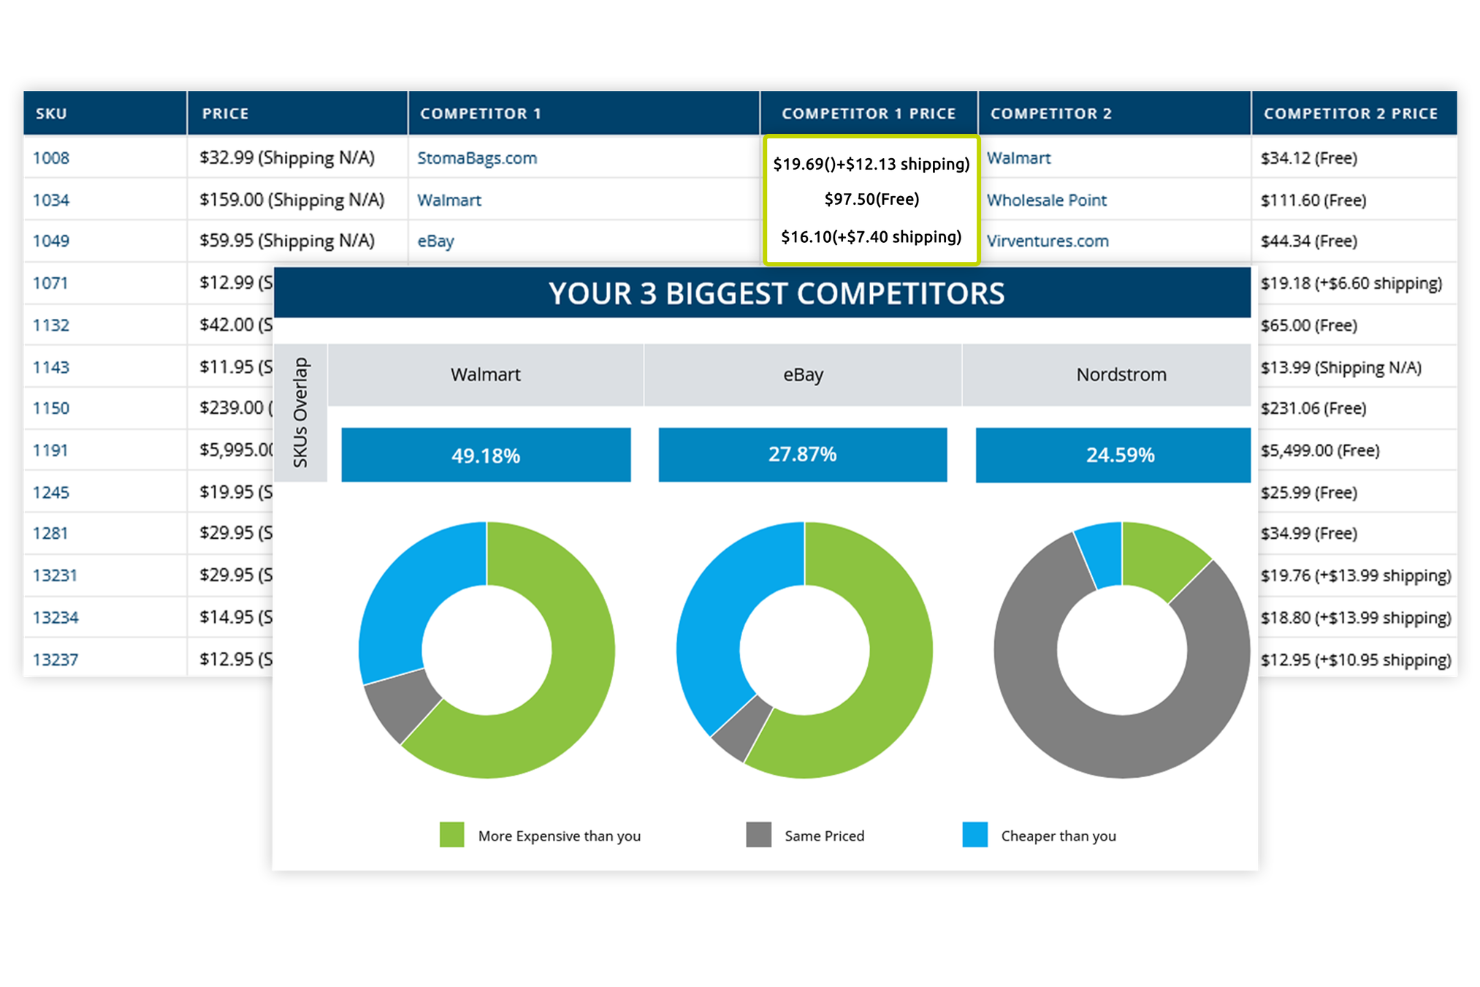Select the blue Cheaper than you swatch
This screenshot has height=987, width=1480.
coord(975,834)
